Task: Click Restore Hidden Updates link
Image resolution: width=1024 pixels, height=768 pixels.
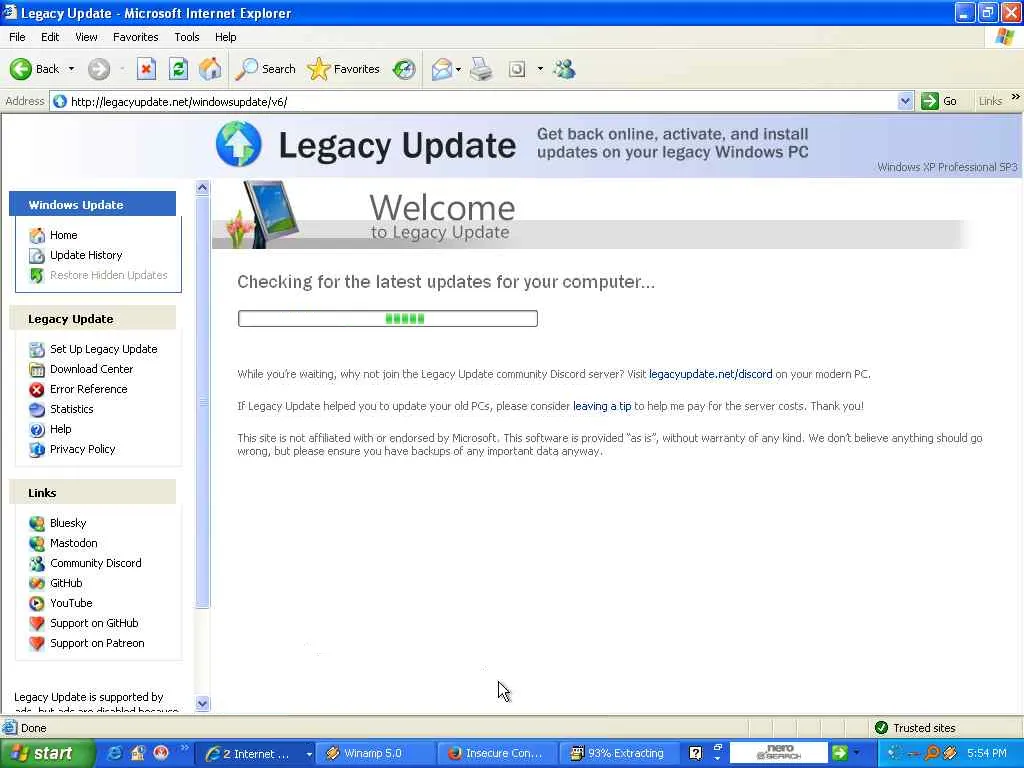Action: (x=108, y=276)
